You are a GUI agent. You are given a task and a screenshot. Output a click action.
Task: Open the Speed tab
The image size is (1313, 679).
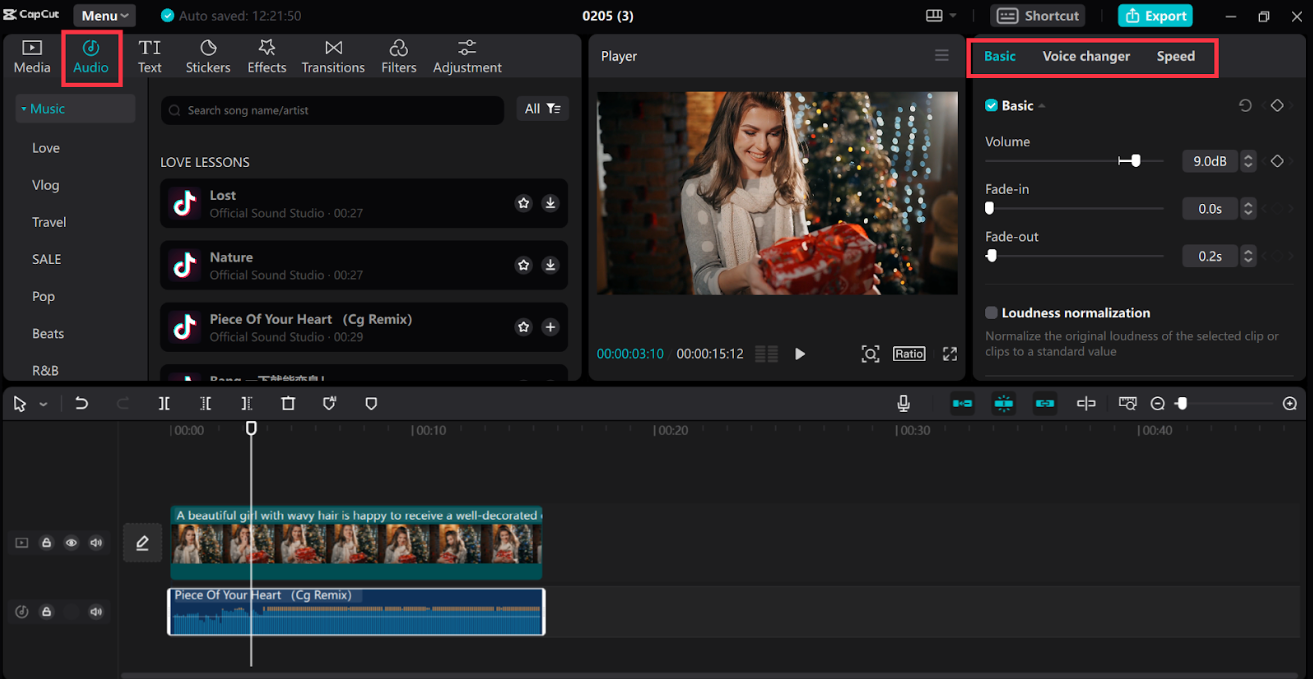1176,56
